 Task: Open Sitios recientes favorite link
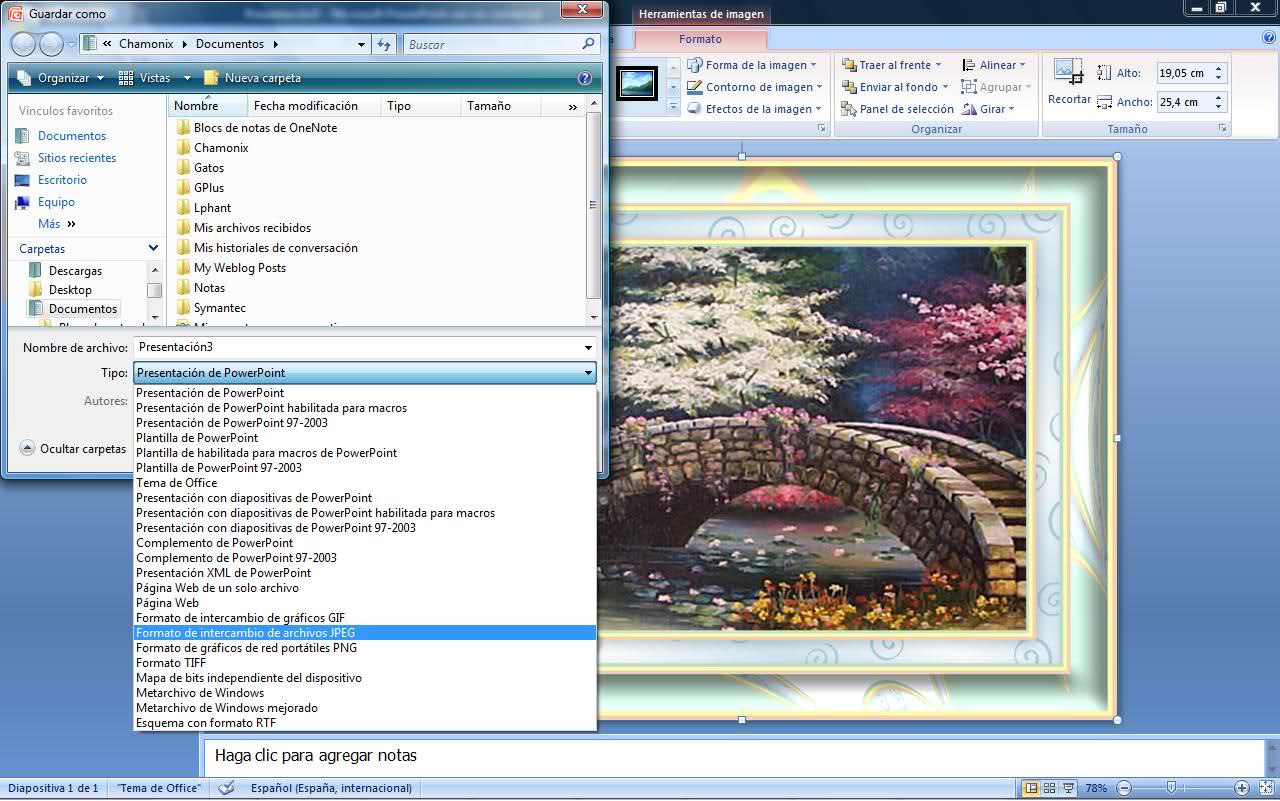pyautogui.click(x=77, y=158)
